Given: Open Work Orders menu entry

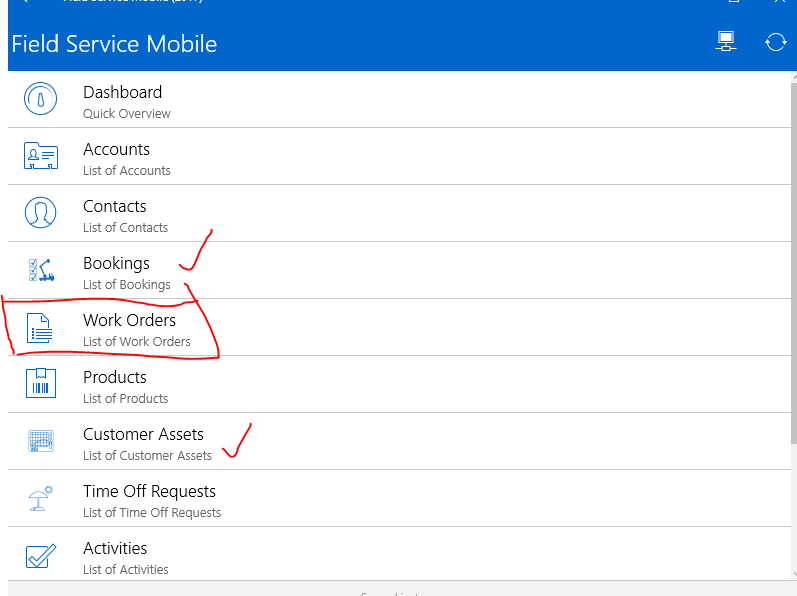Looking at the screenshot, I should point(400,327).
